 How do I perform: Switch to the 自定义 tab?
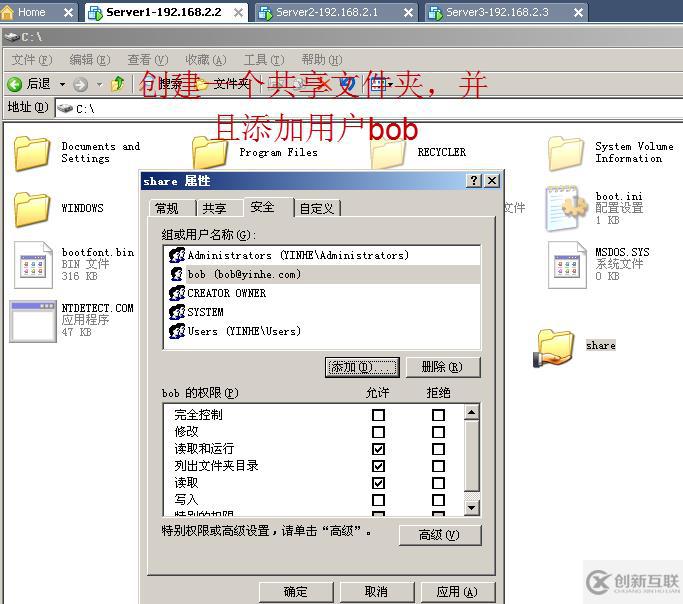(x=318, y=208)
